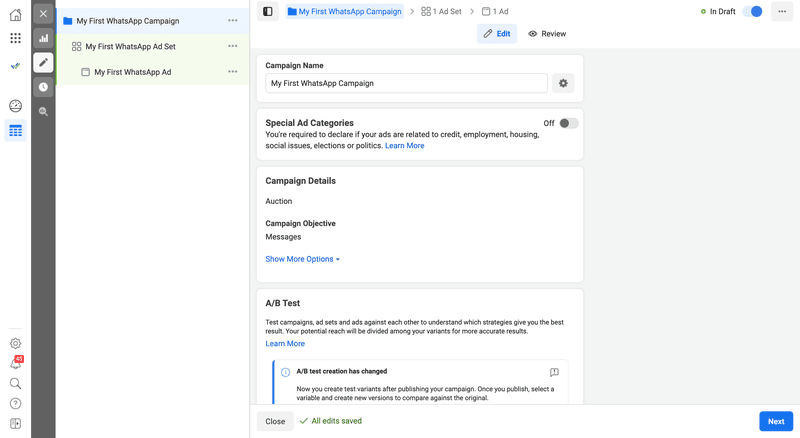This screenshot has height=438, width=800.
Task: Open Learn More link for Special Ad Categories
Action: (405, 146)
